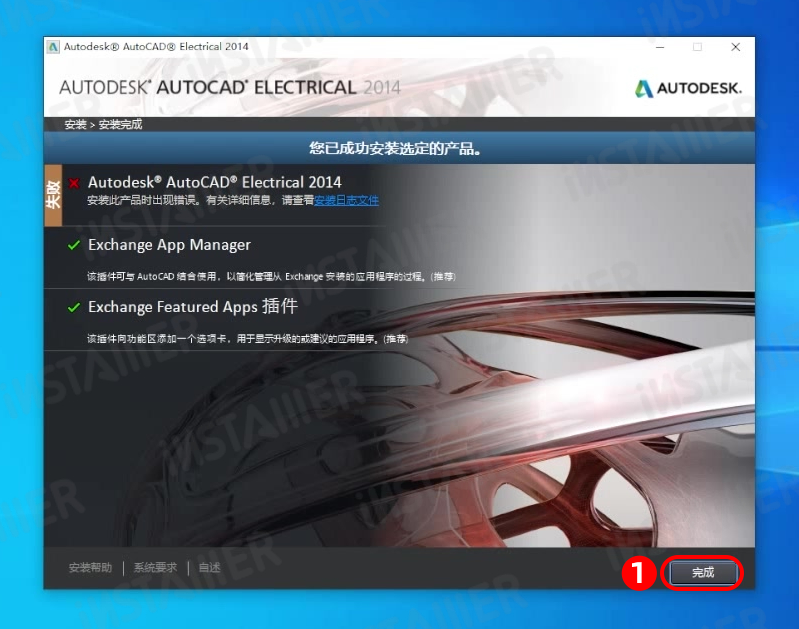The width and height of the screenshot is (799, 629).
Task: Select the Autodesk AutoCAD Electrical 2014 product title
Action: [x=215, y=182]
